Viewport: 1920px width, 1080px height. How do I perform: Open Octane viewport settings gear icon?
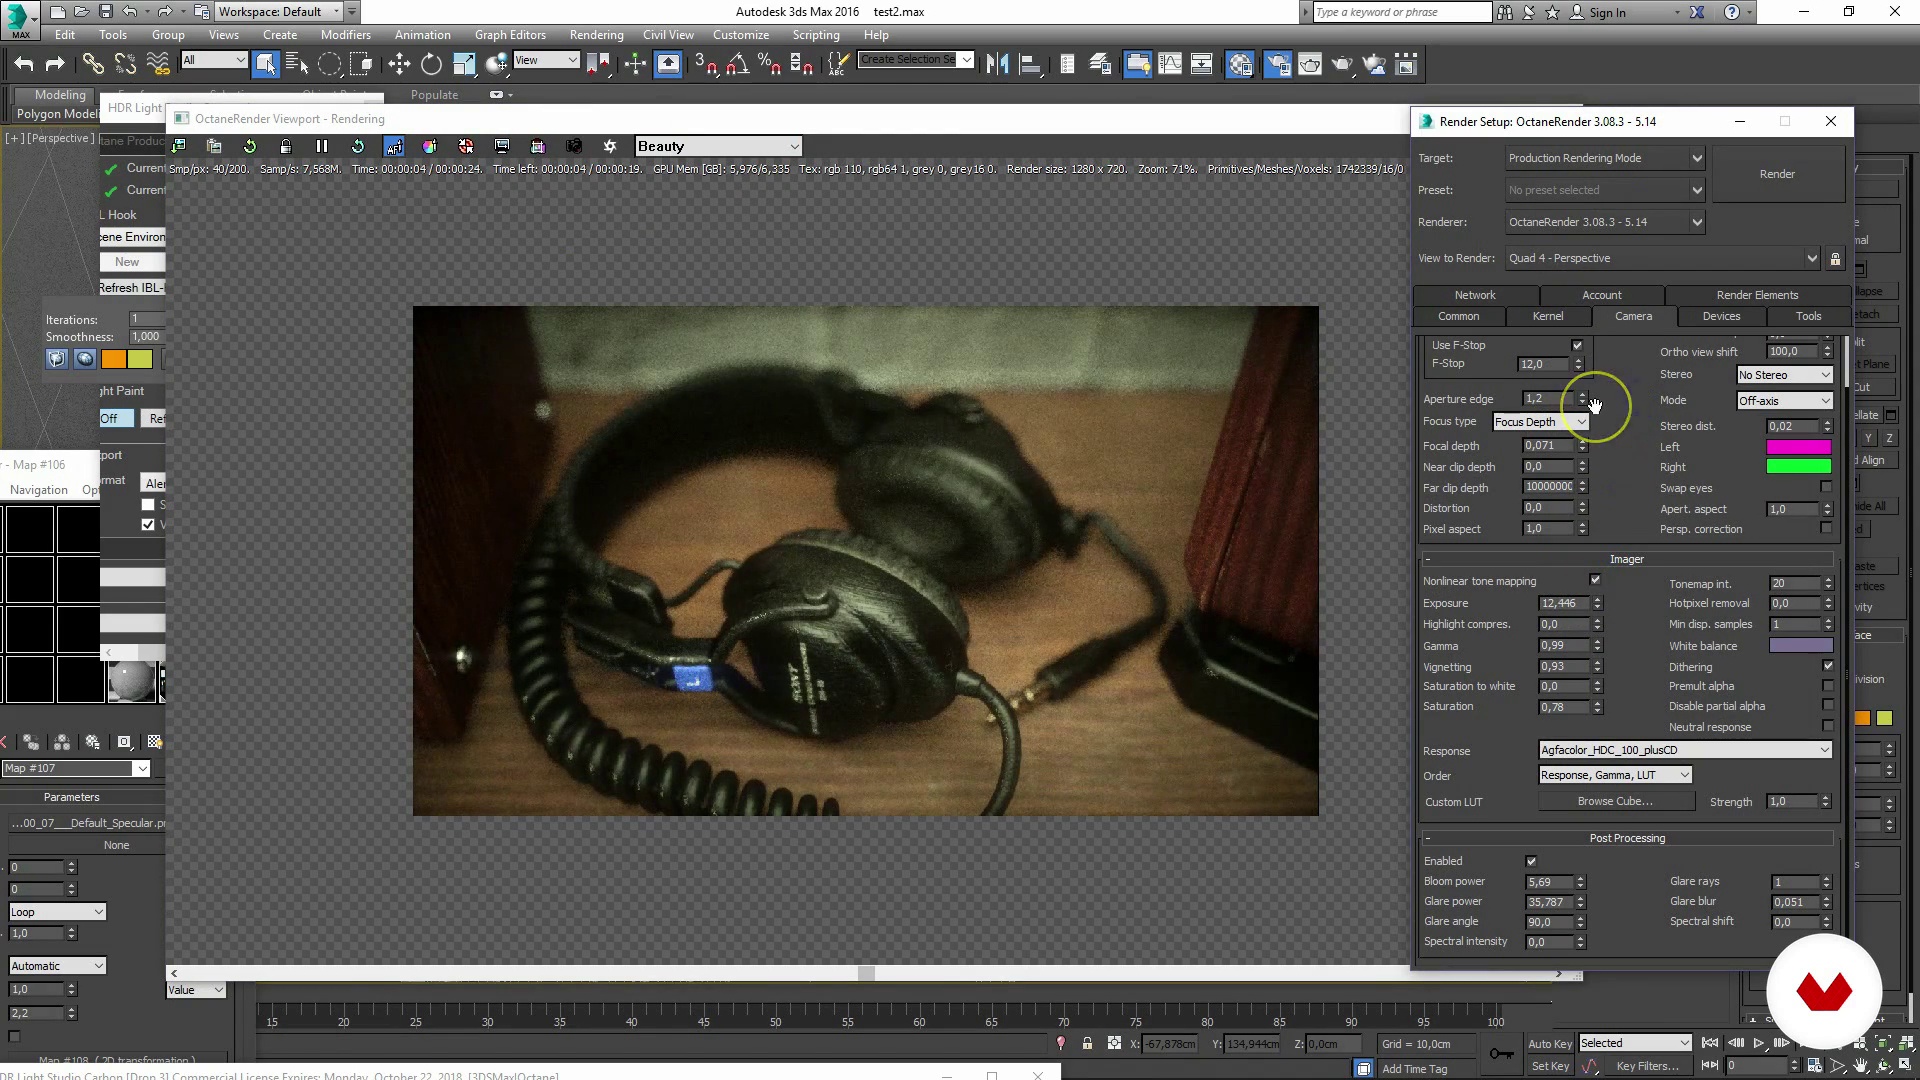(610, 146)
